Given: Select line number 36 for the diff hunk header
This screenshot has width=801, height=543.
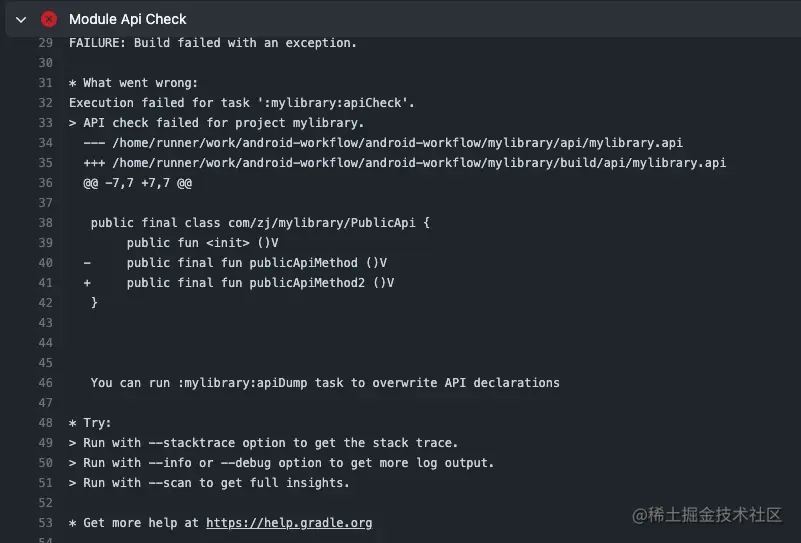Looking at the screenshot, I should [45, 183].
